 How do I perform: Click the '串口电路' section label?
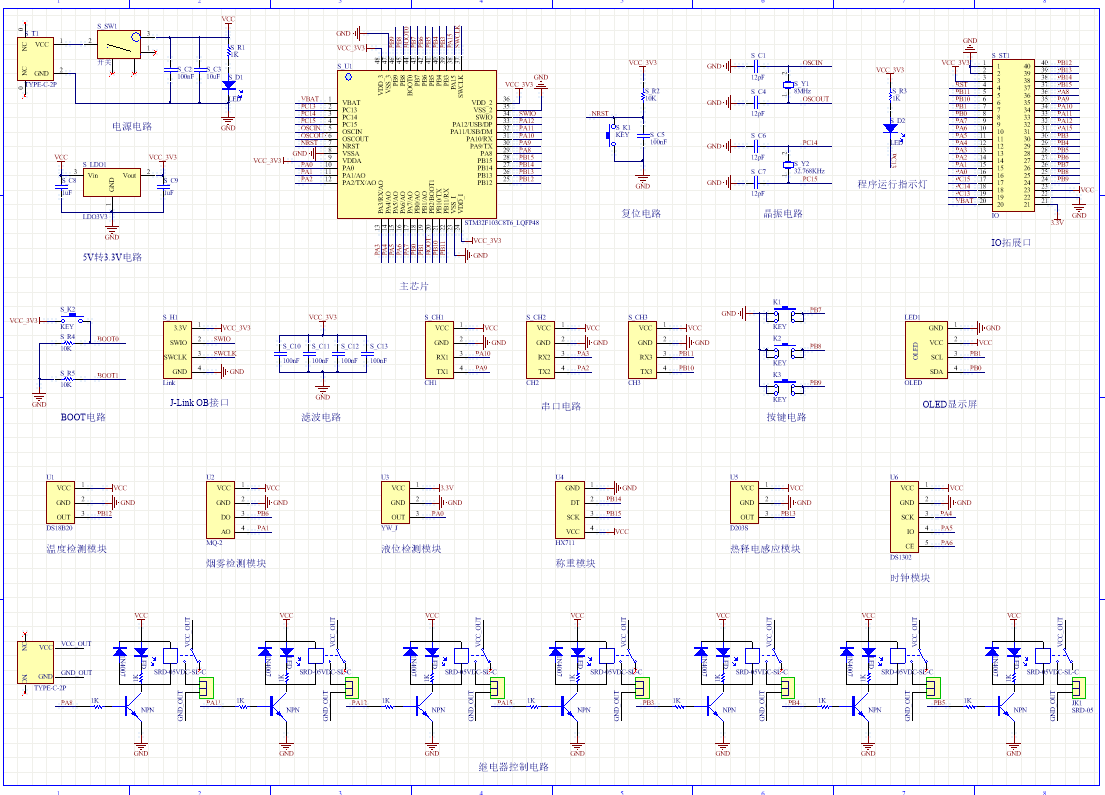[561, 407]
